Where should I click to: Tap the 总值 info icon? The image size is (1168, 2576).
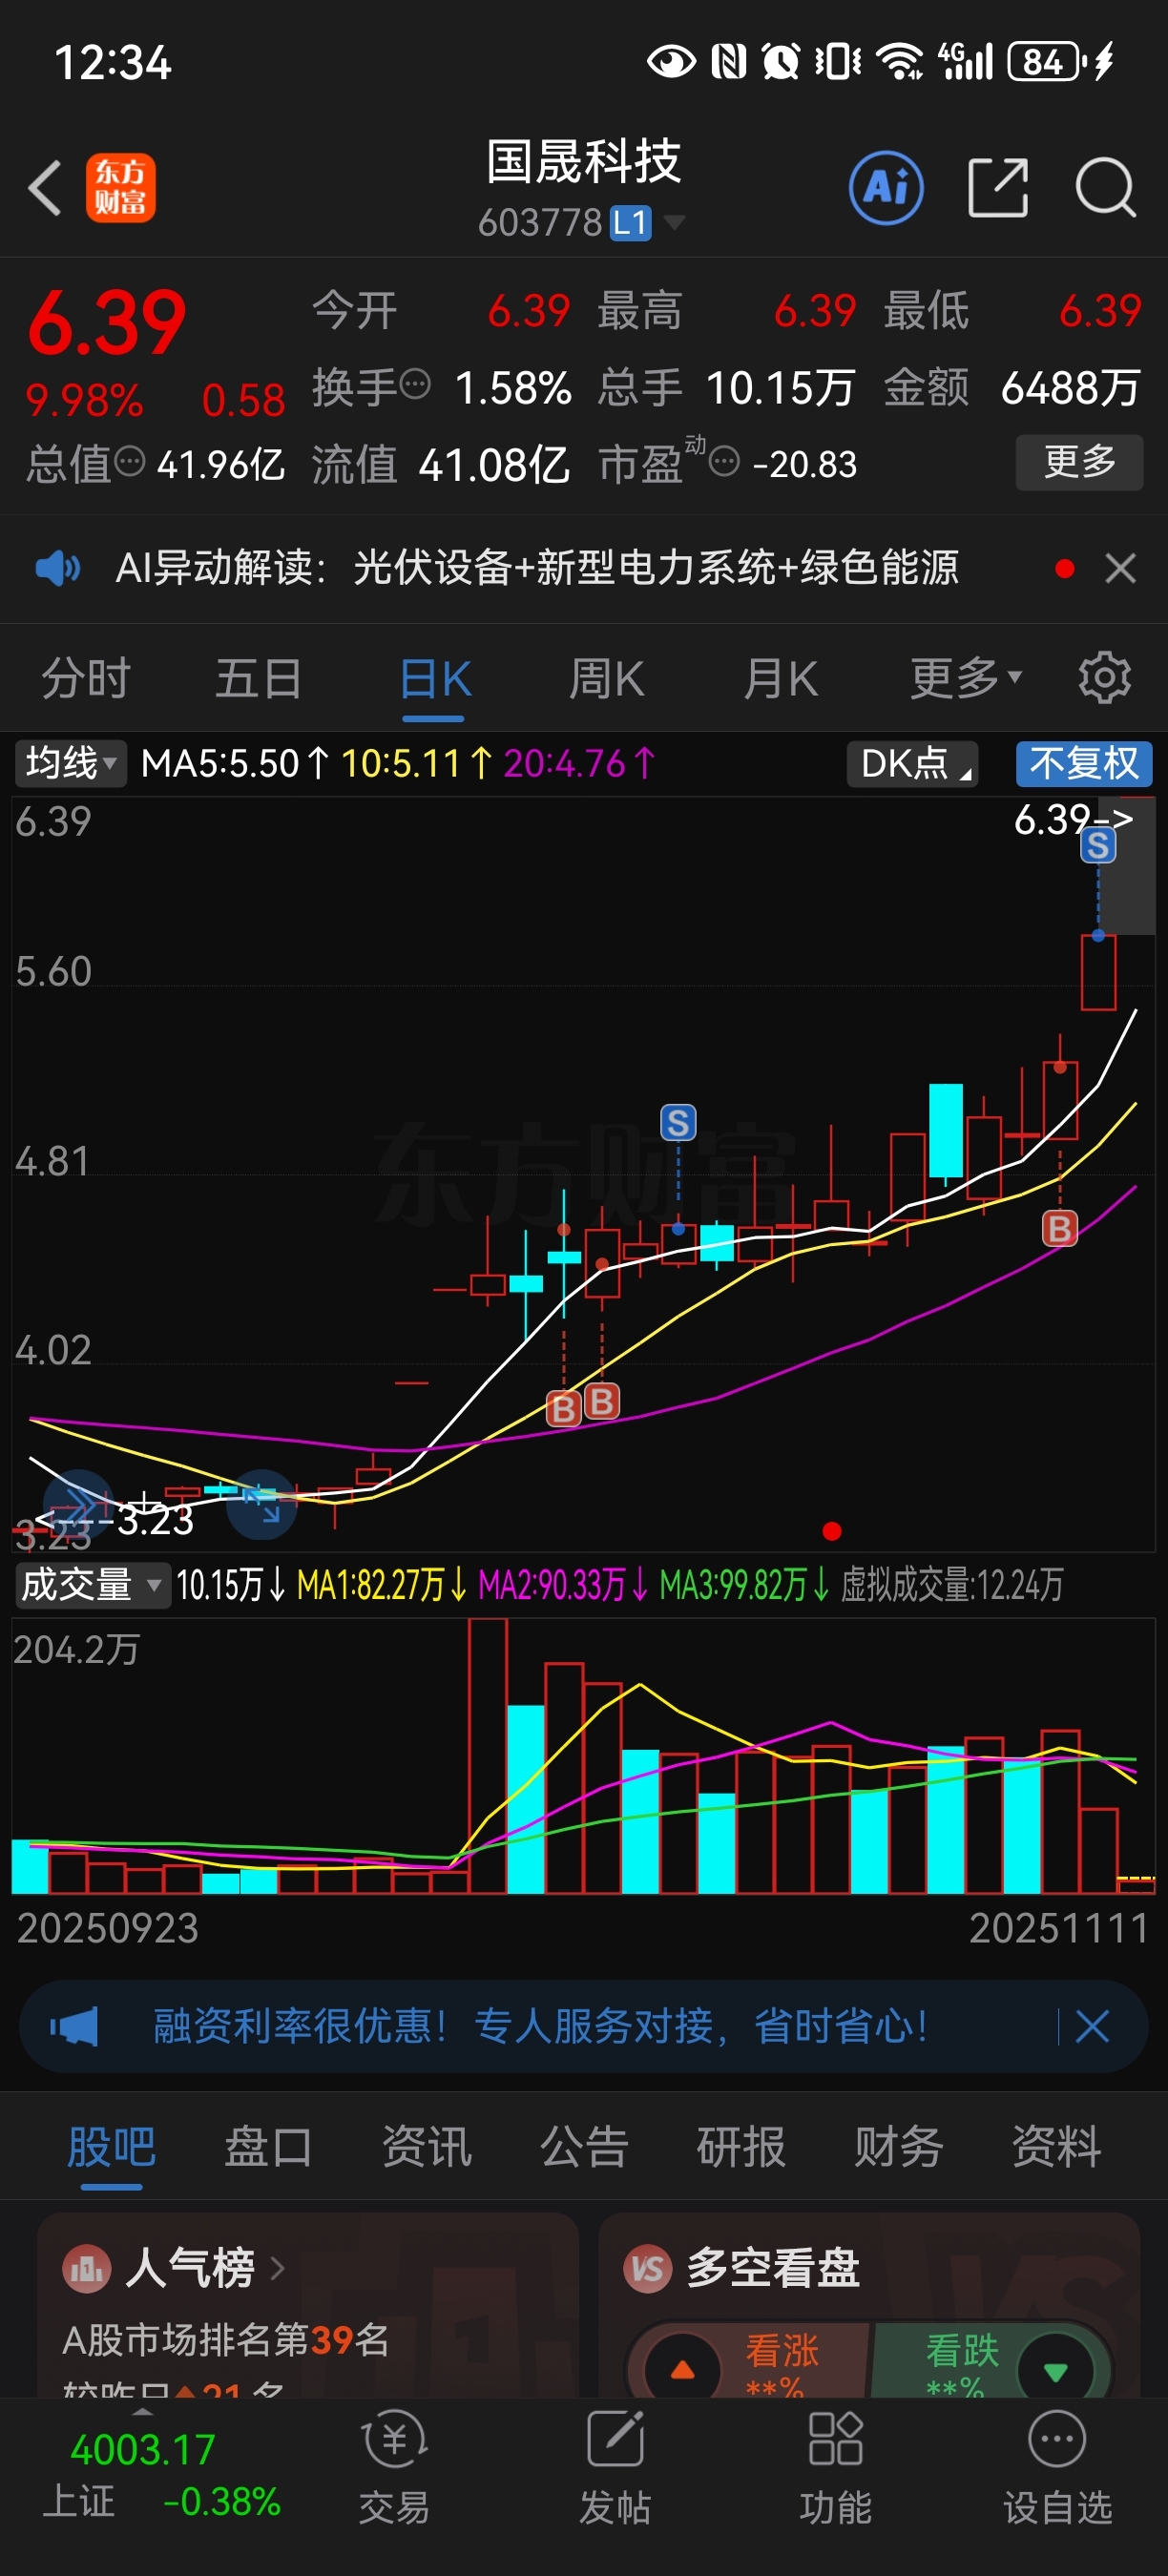(130, 462)
